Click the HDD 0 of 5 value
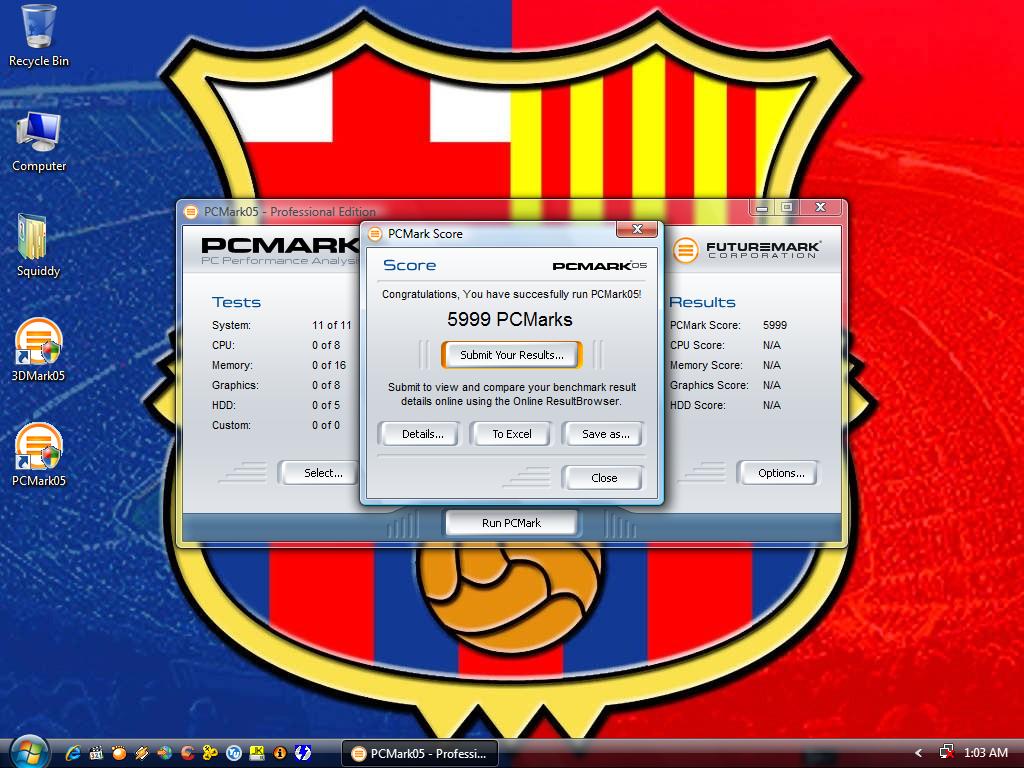 [x=326, y=405]
